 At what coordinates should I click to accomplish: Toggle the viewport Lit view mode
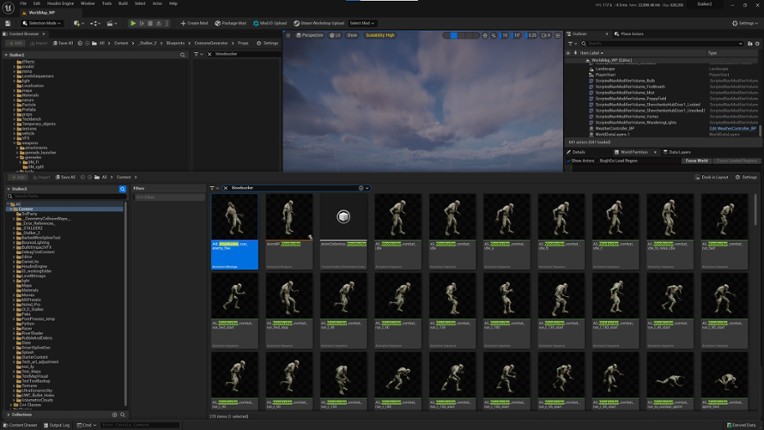coord(335,35)
